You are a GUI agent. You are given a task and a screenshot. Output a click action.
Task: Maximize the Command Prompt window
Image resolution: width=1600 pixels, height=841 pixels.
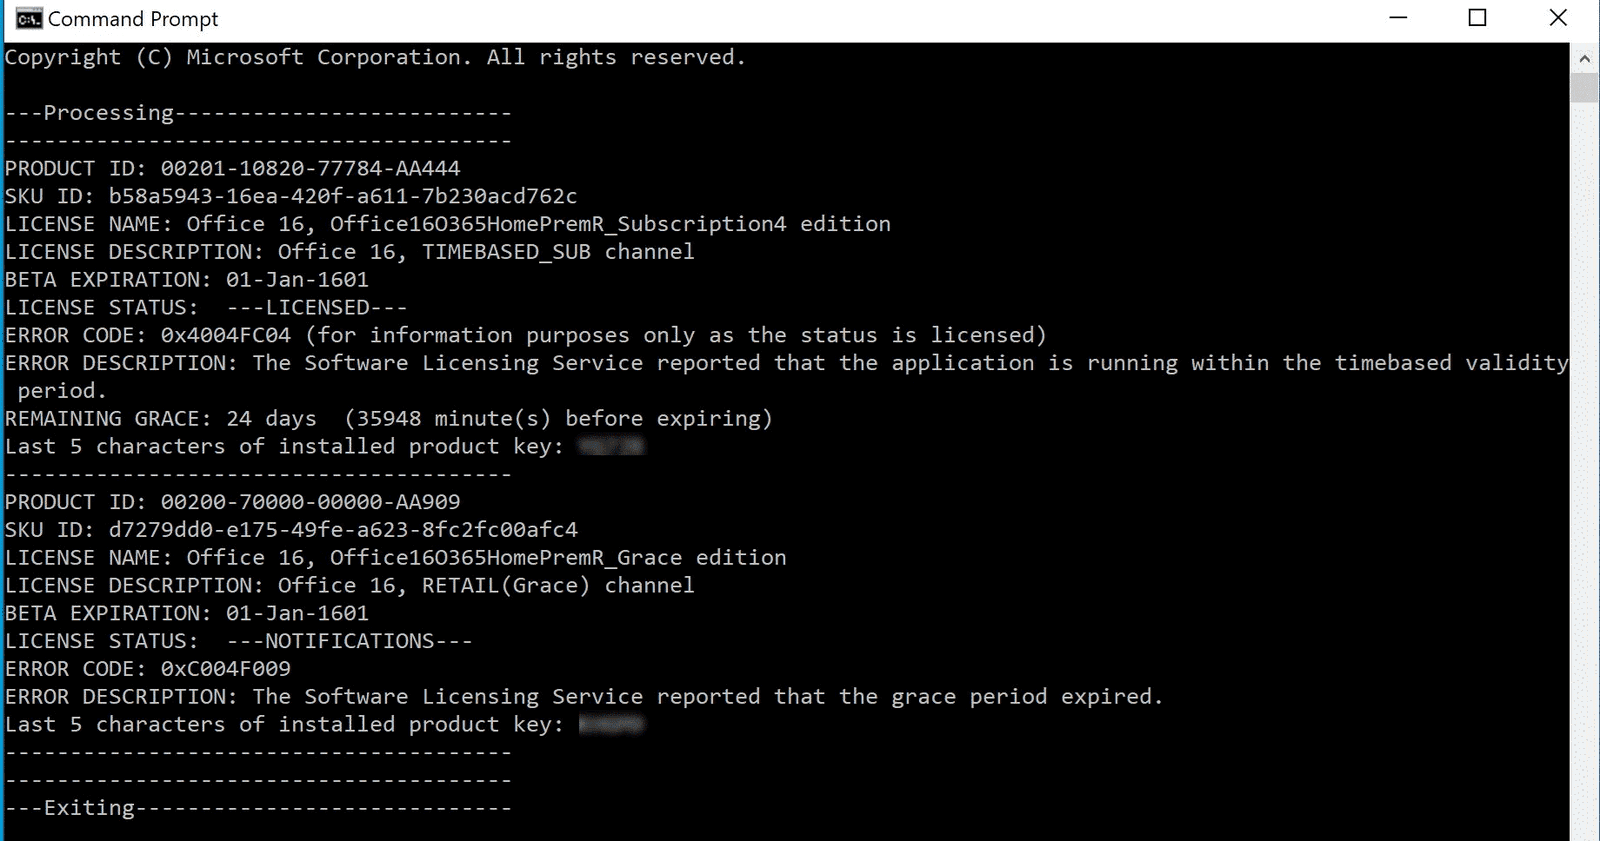coord(1477,18)
